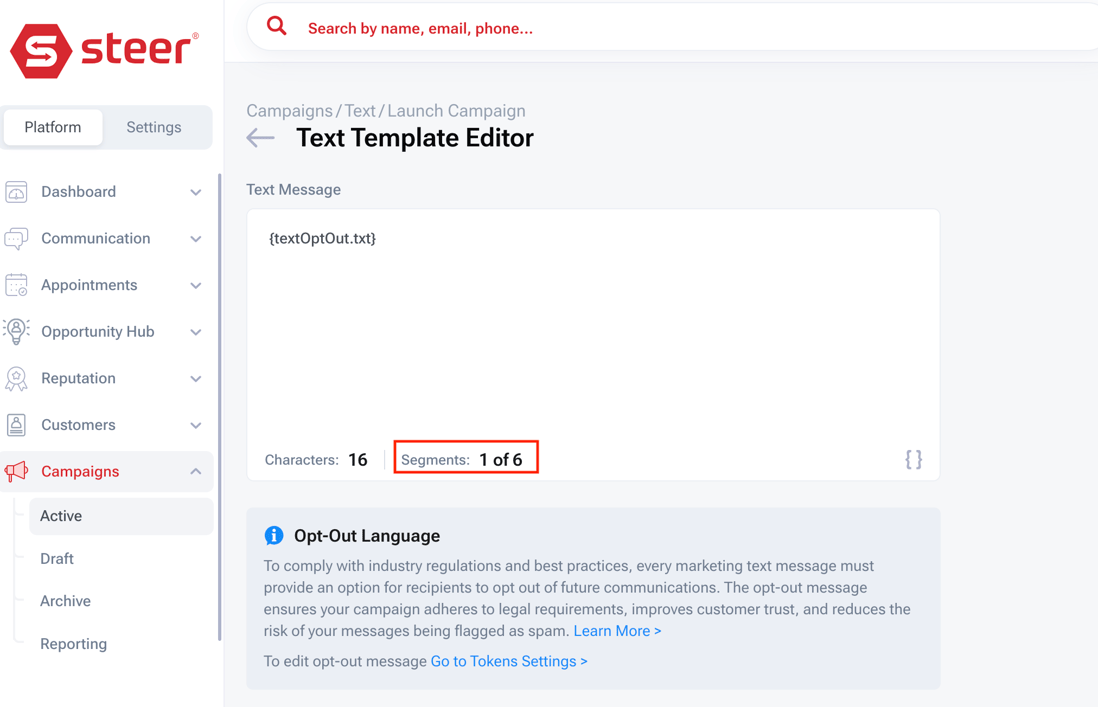Open the Opportunity Hub menu item

[x=106, y=331]
